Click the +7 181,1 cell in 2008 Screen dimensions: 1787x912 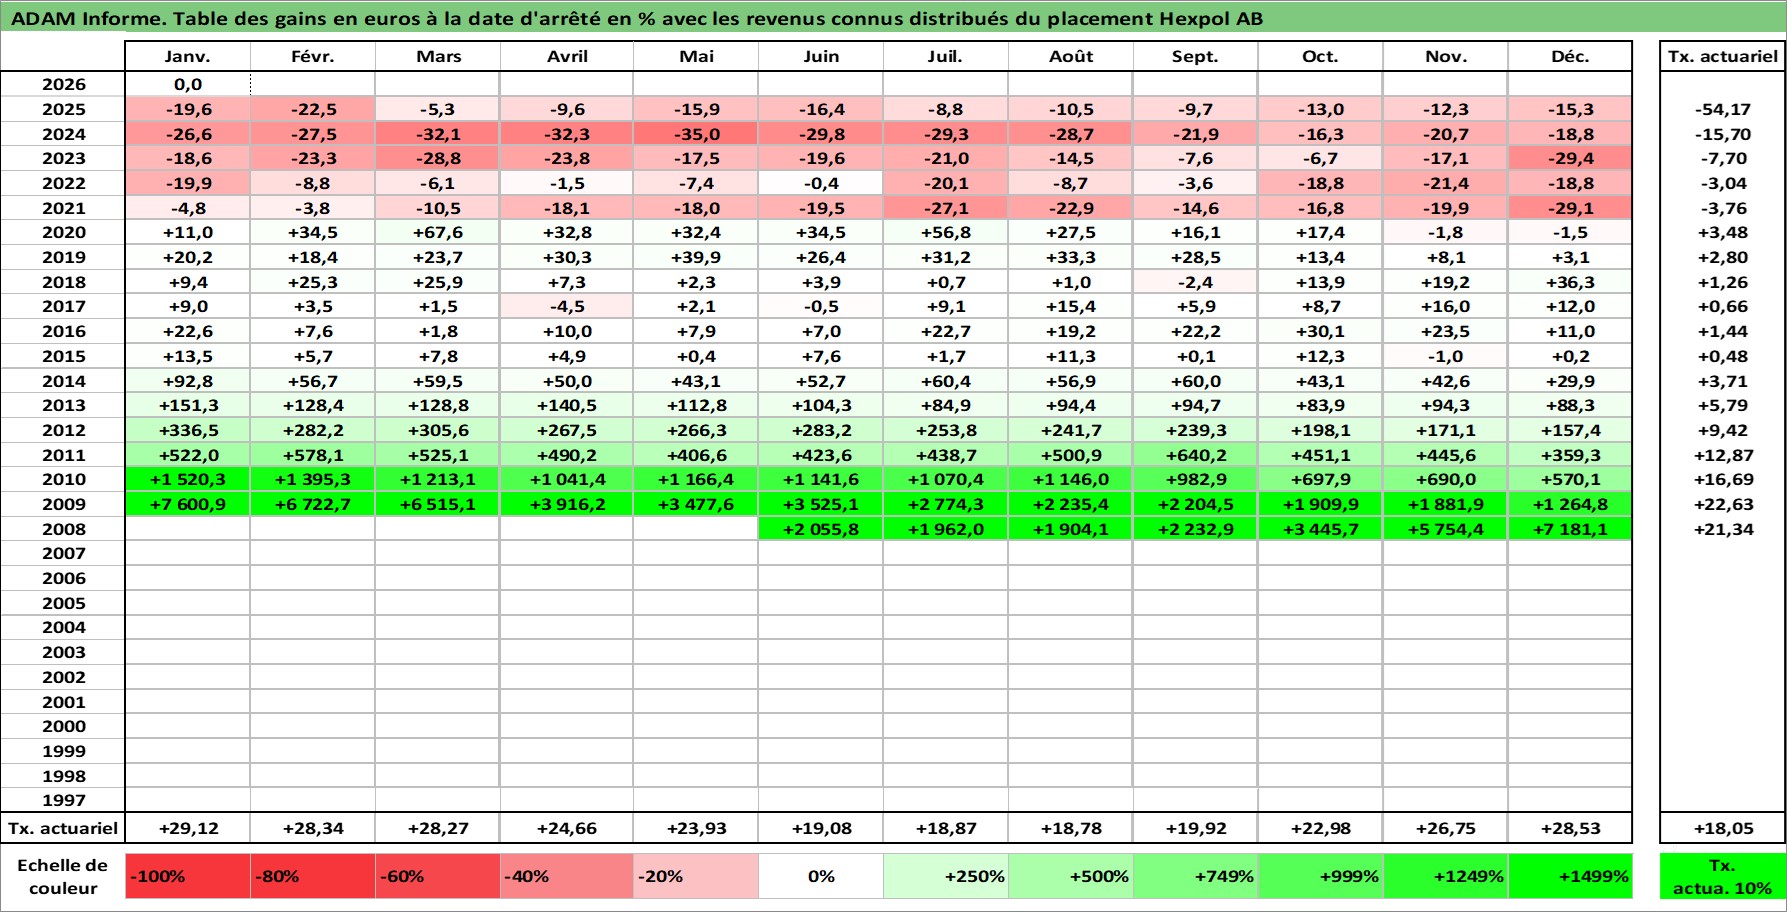click(1570, 529)
